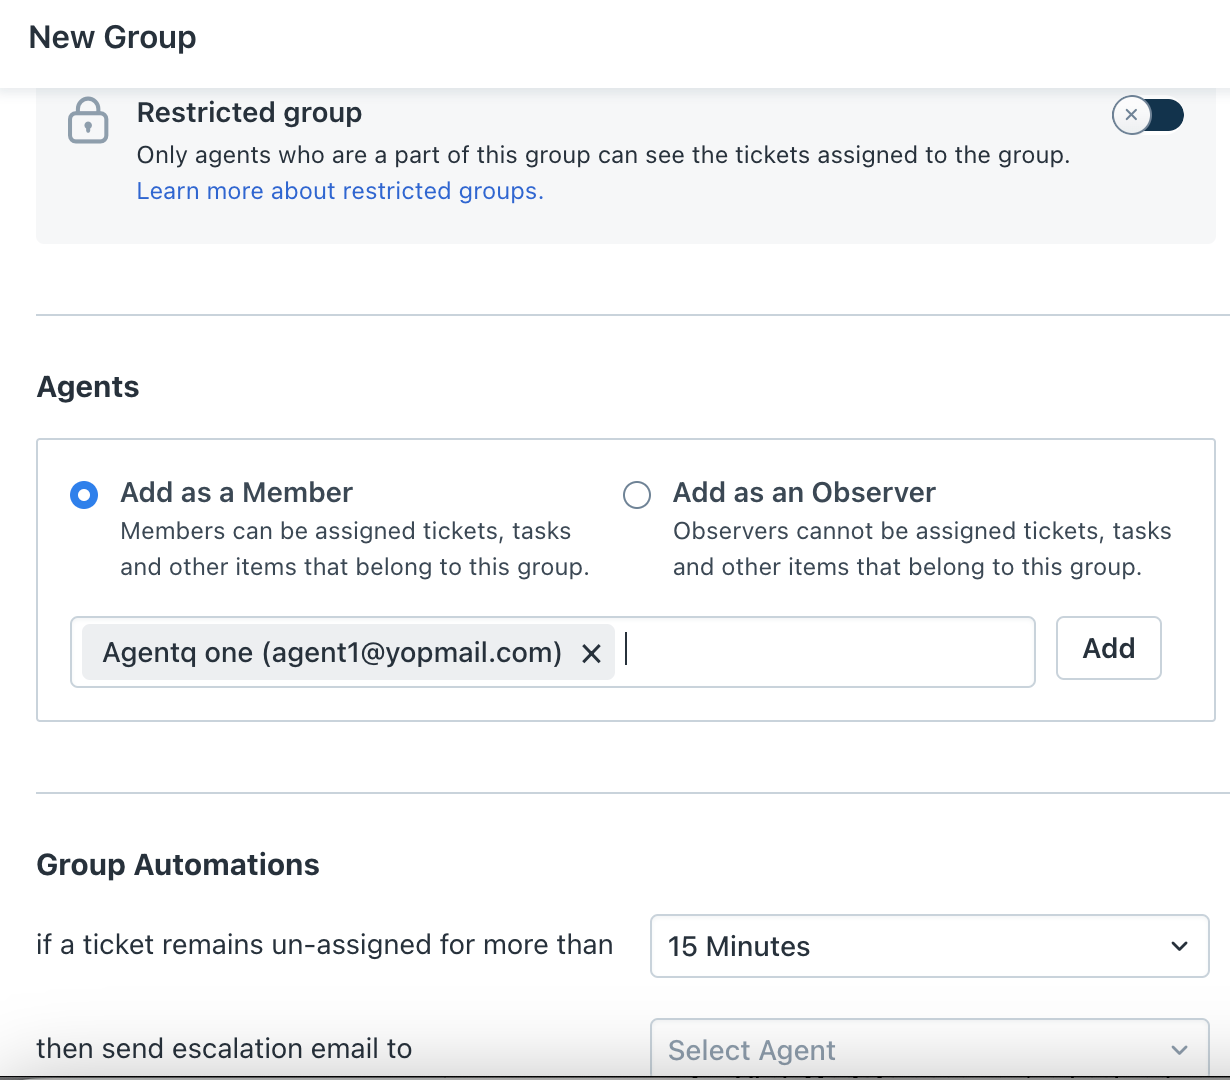Toggle the Restricted group switch
Image resolution: width=1230 pixels, height=1080 pixels.
(x=1148, y=116)
